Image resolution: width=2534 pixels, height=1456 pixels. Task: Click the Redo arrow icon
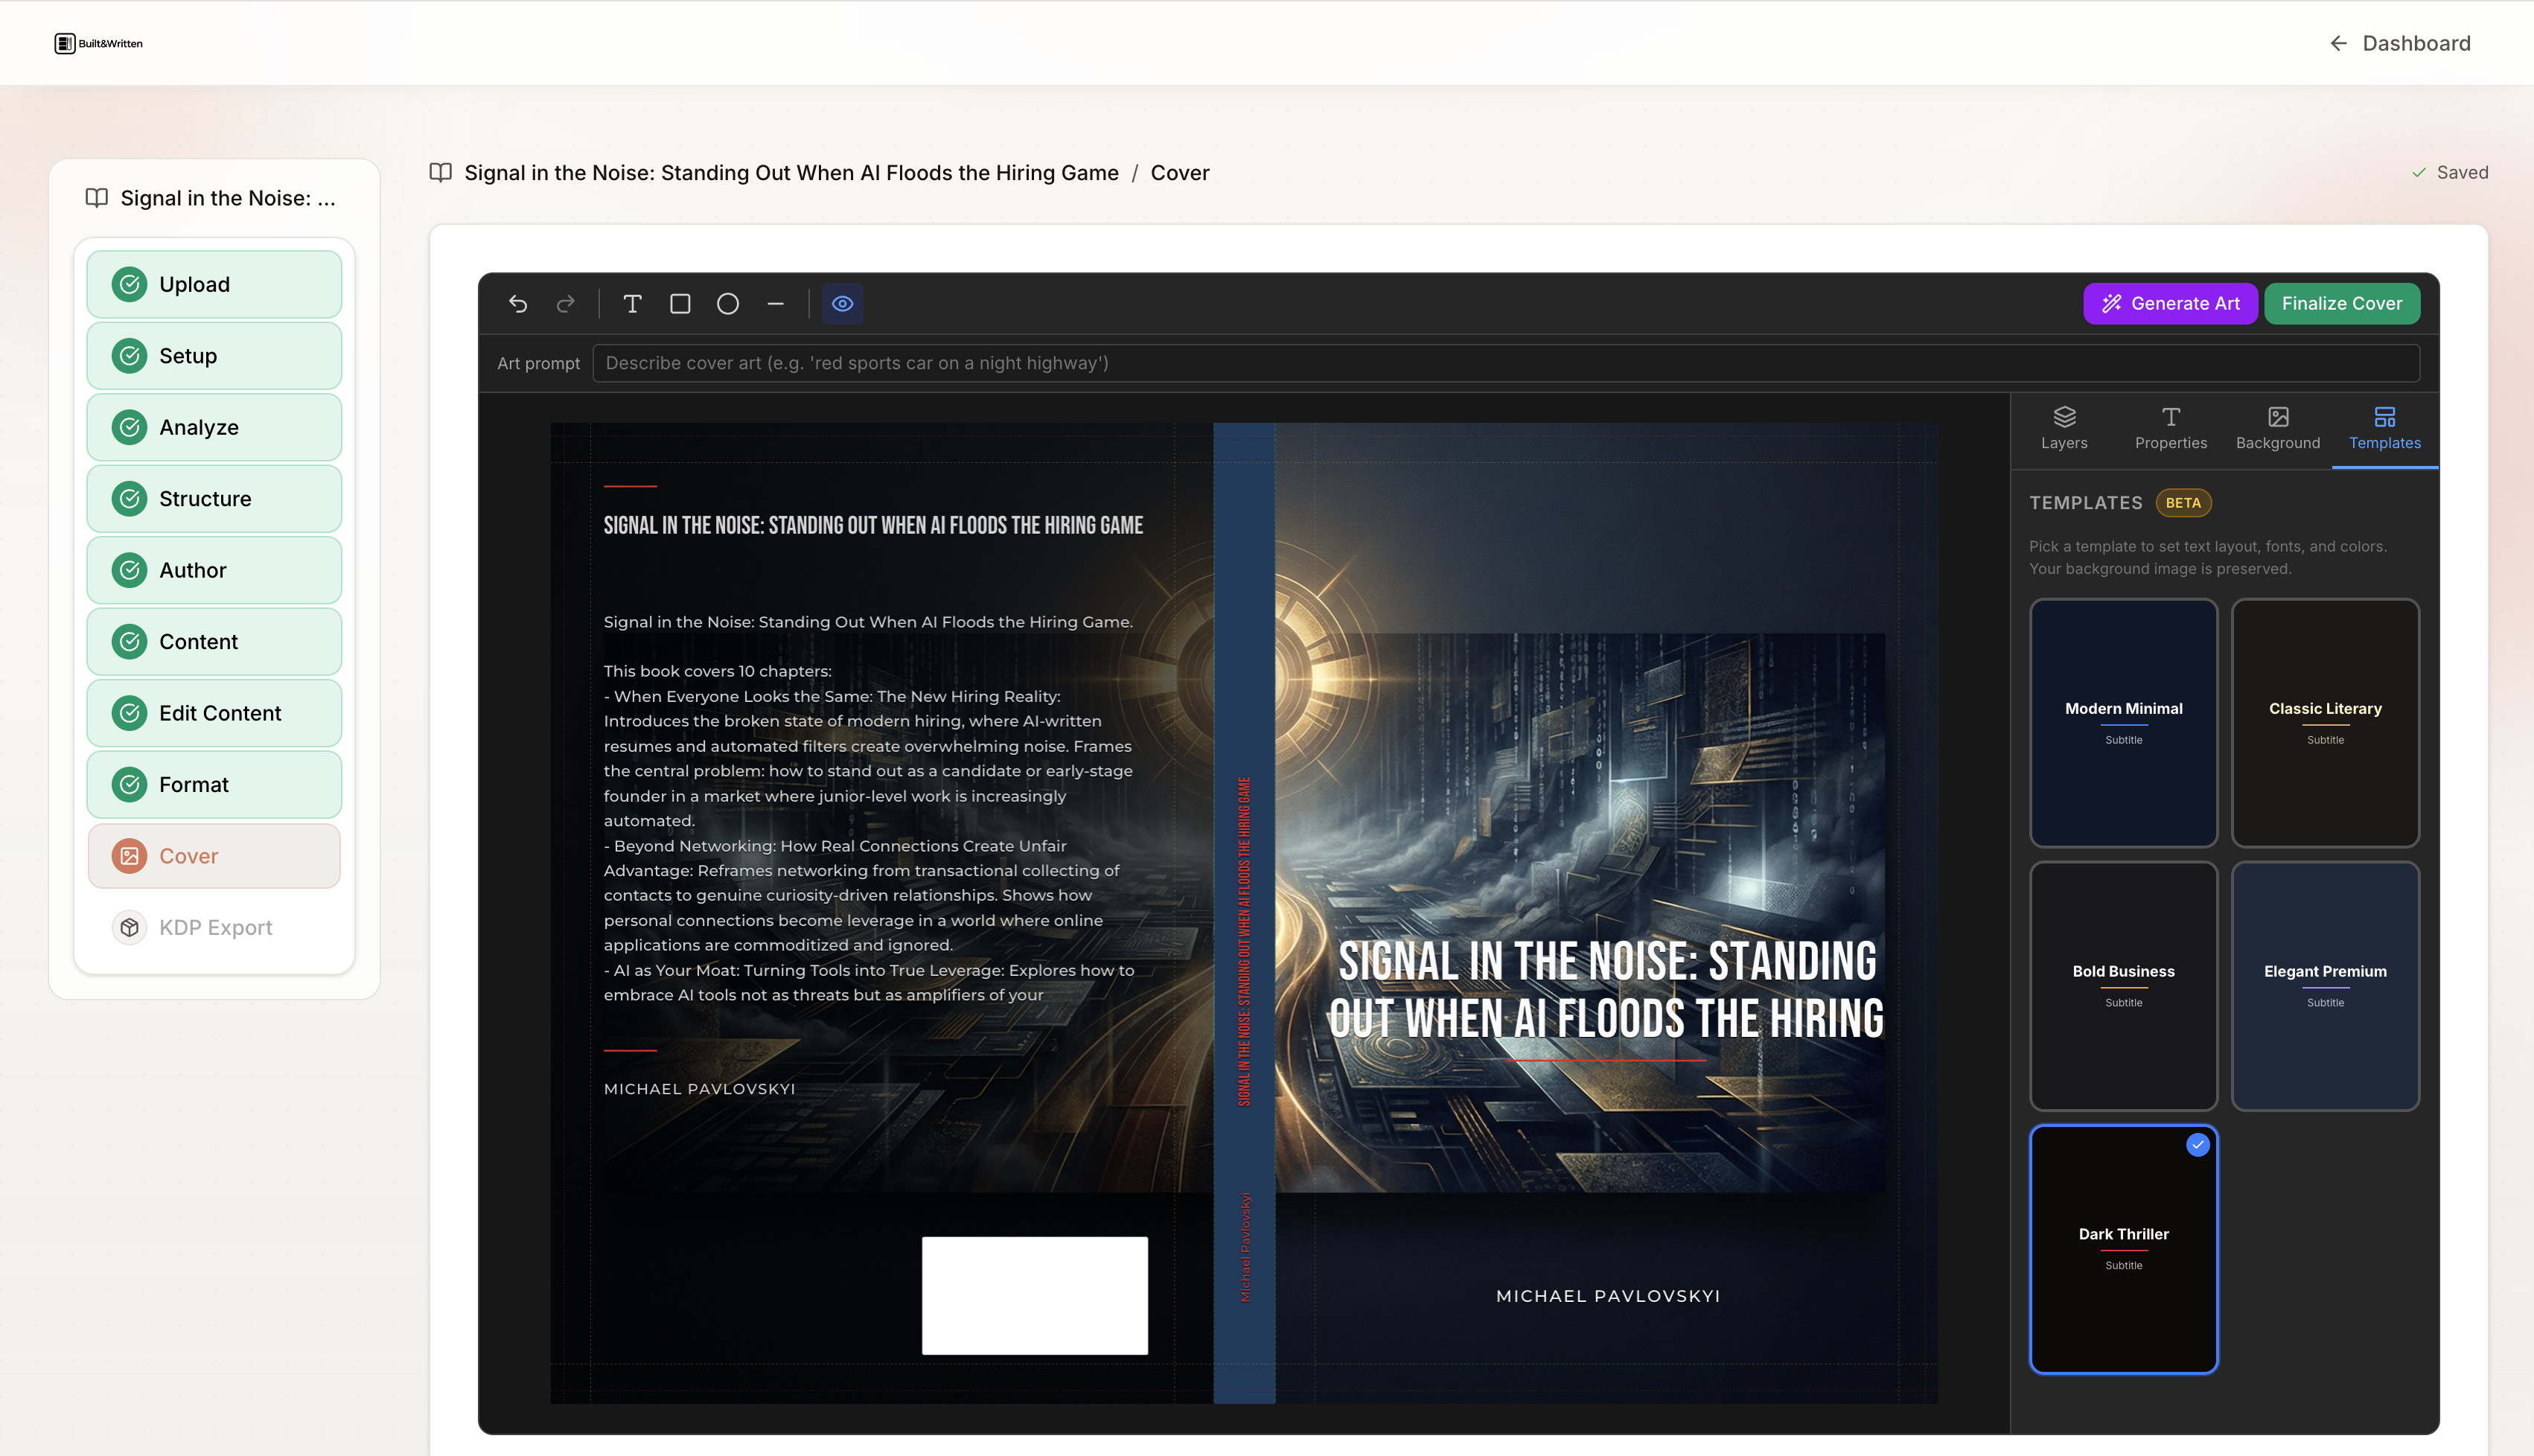point(565,303)
